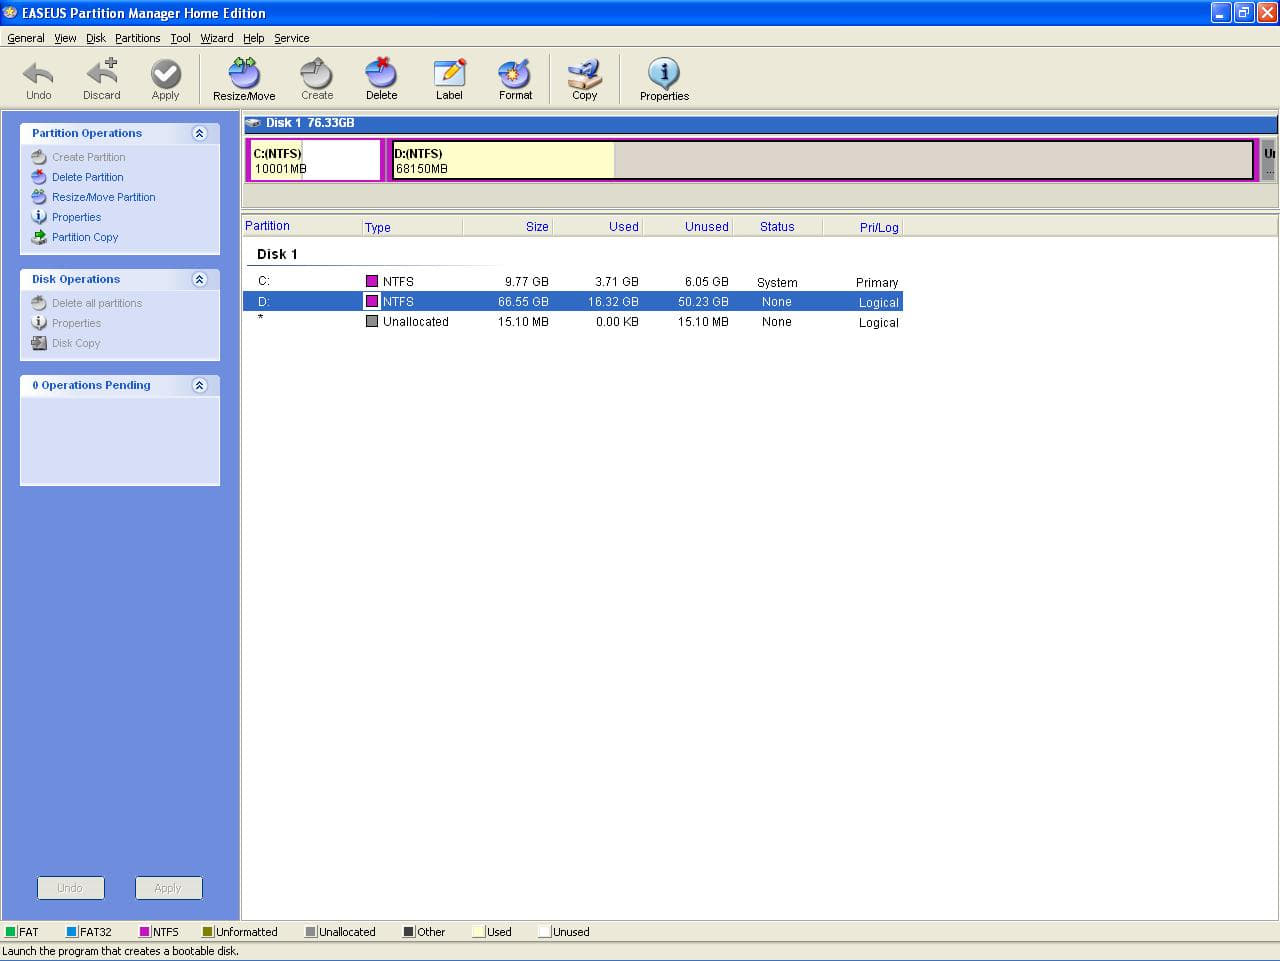This screenshot has height=961, width=1280.
Task: Click the Disk 1 drive icon in header
Action: pos(254,123)
